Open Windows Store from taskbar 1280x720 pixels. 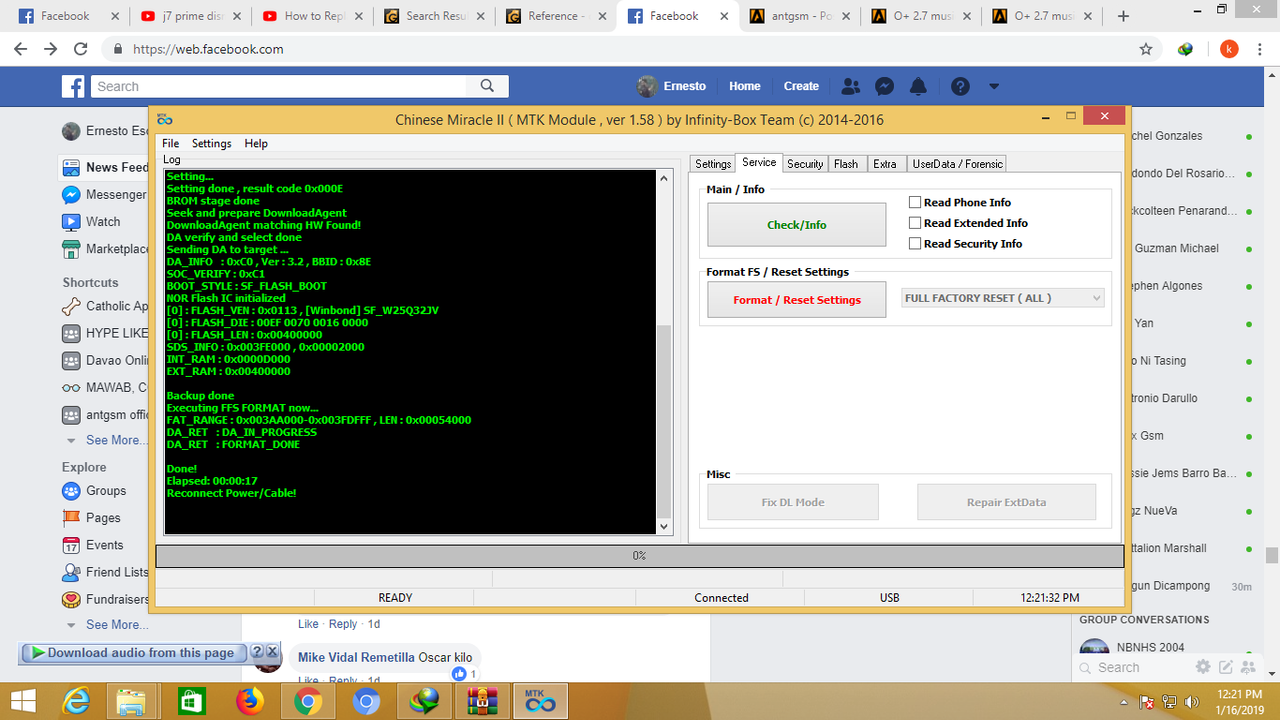(x=191, y=701)
